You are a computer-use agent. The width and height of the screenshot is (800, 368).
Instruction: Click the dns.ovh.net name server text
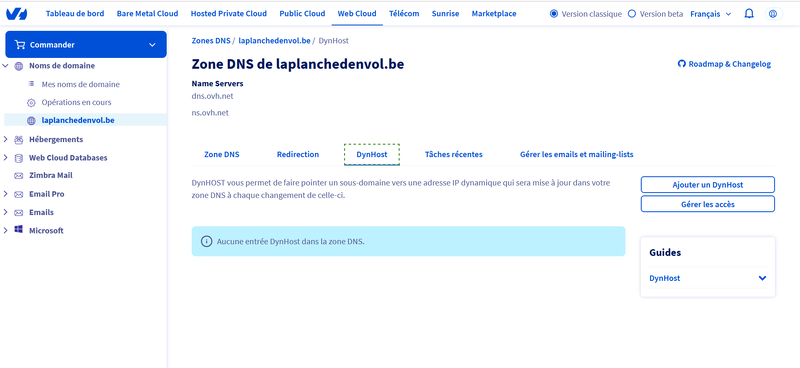[x=212, y=96]
